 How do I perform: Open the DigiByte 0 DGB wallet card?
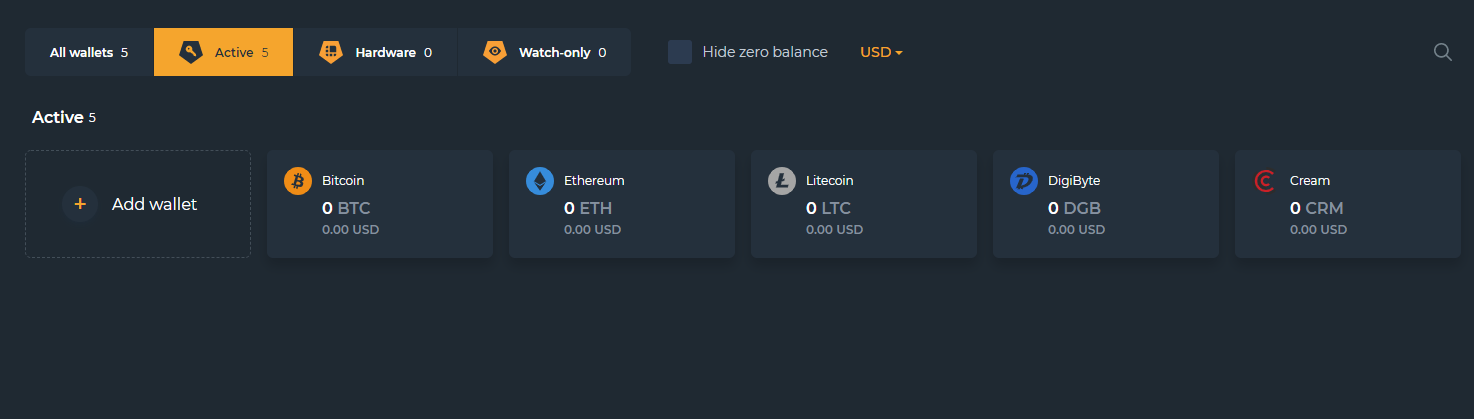1106,204
